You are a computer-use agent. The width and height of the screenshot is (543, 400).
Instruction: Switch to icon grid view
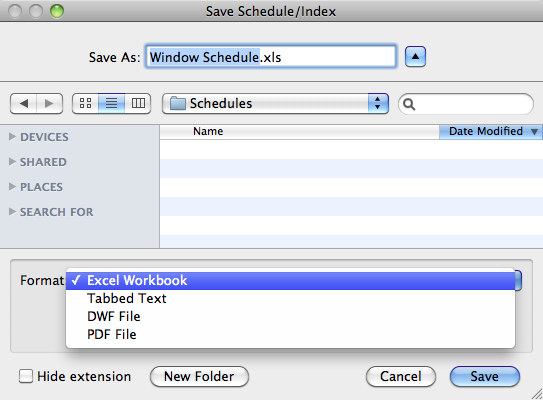click(85, 103)
